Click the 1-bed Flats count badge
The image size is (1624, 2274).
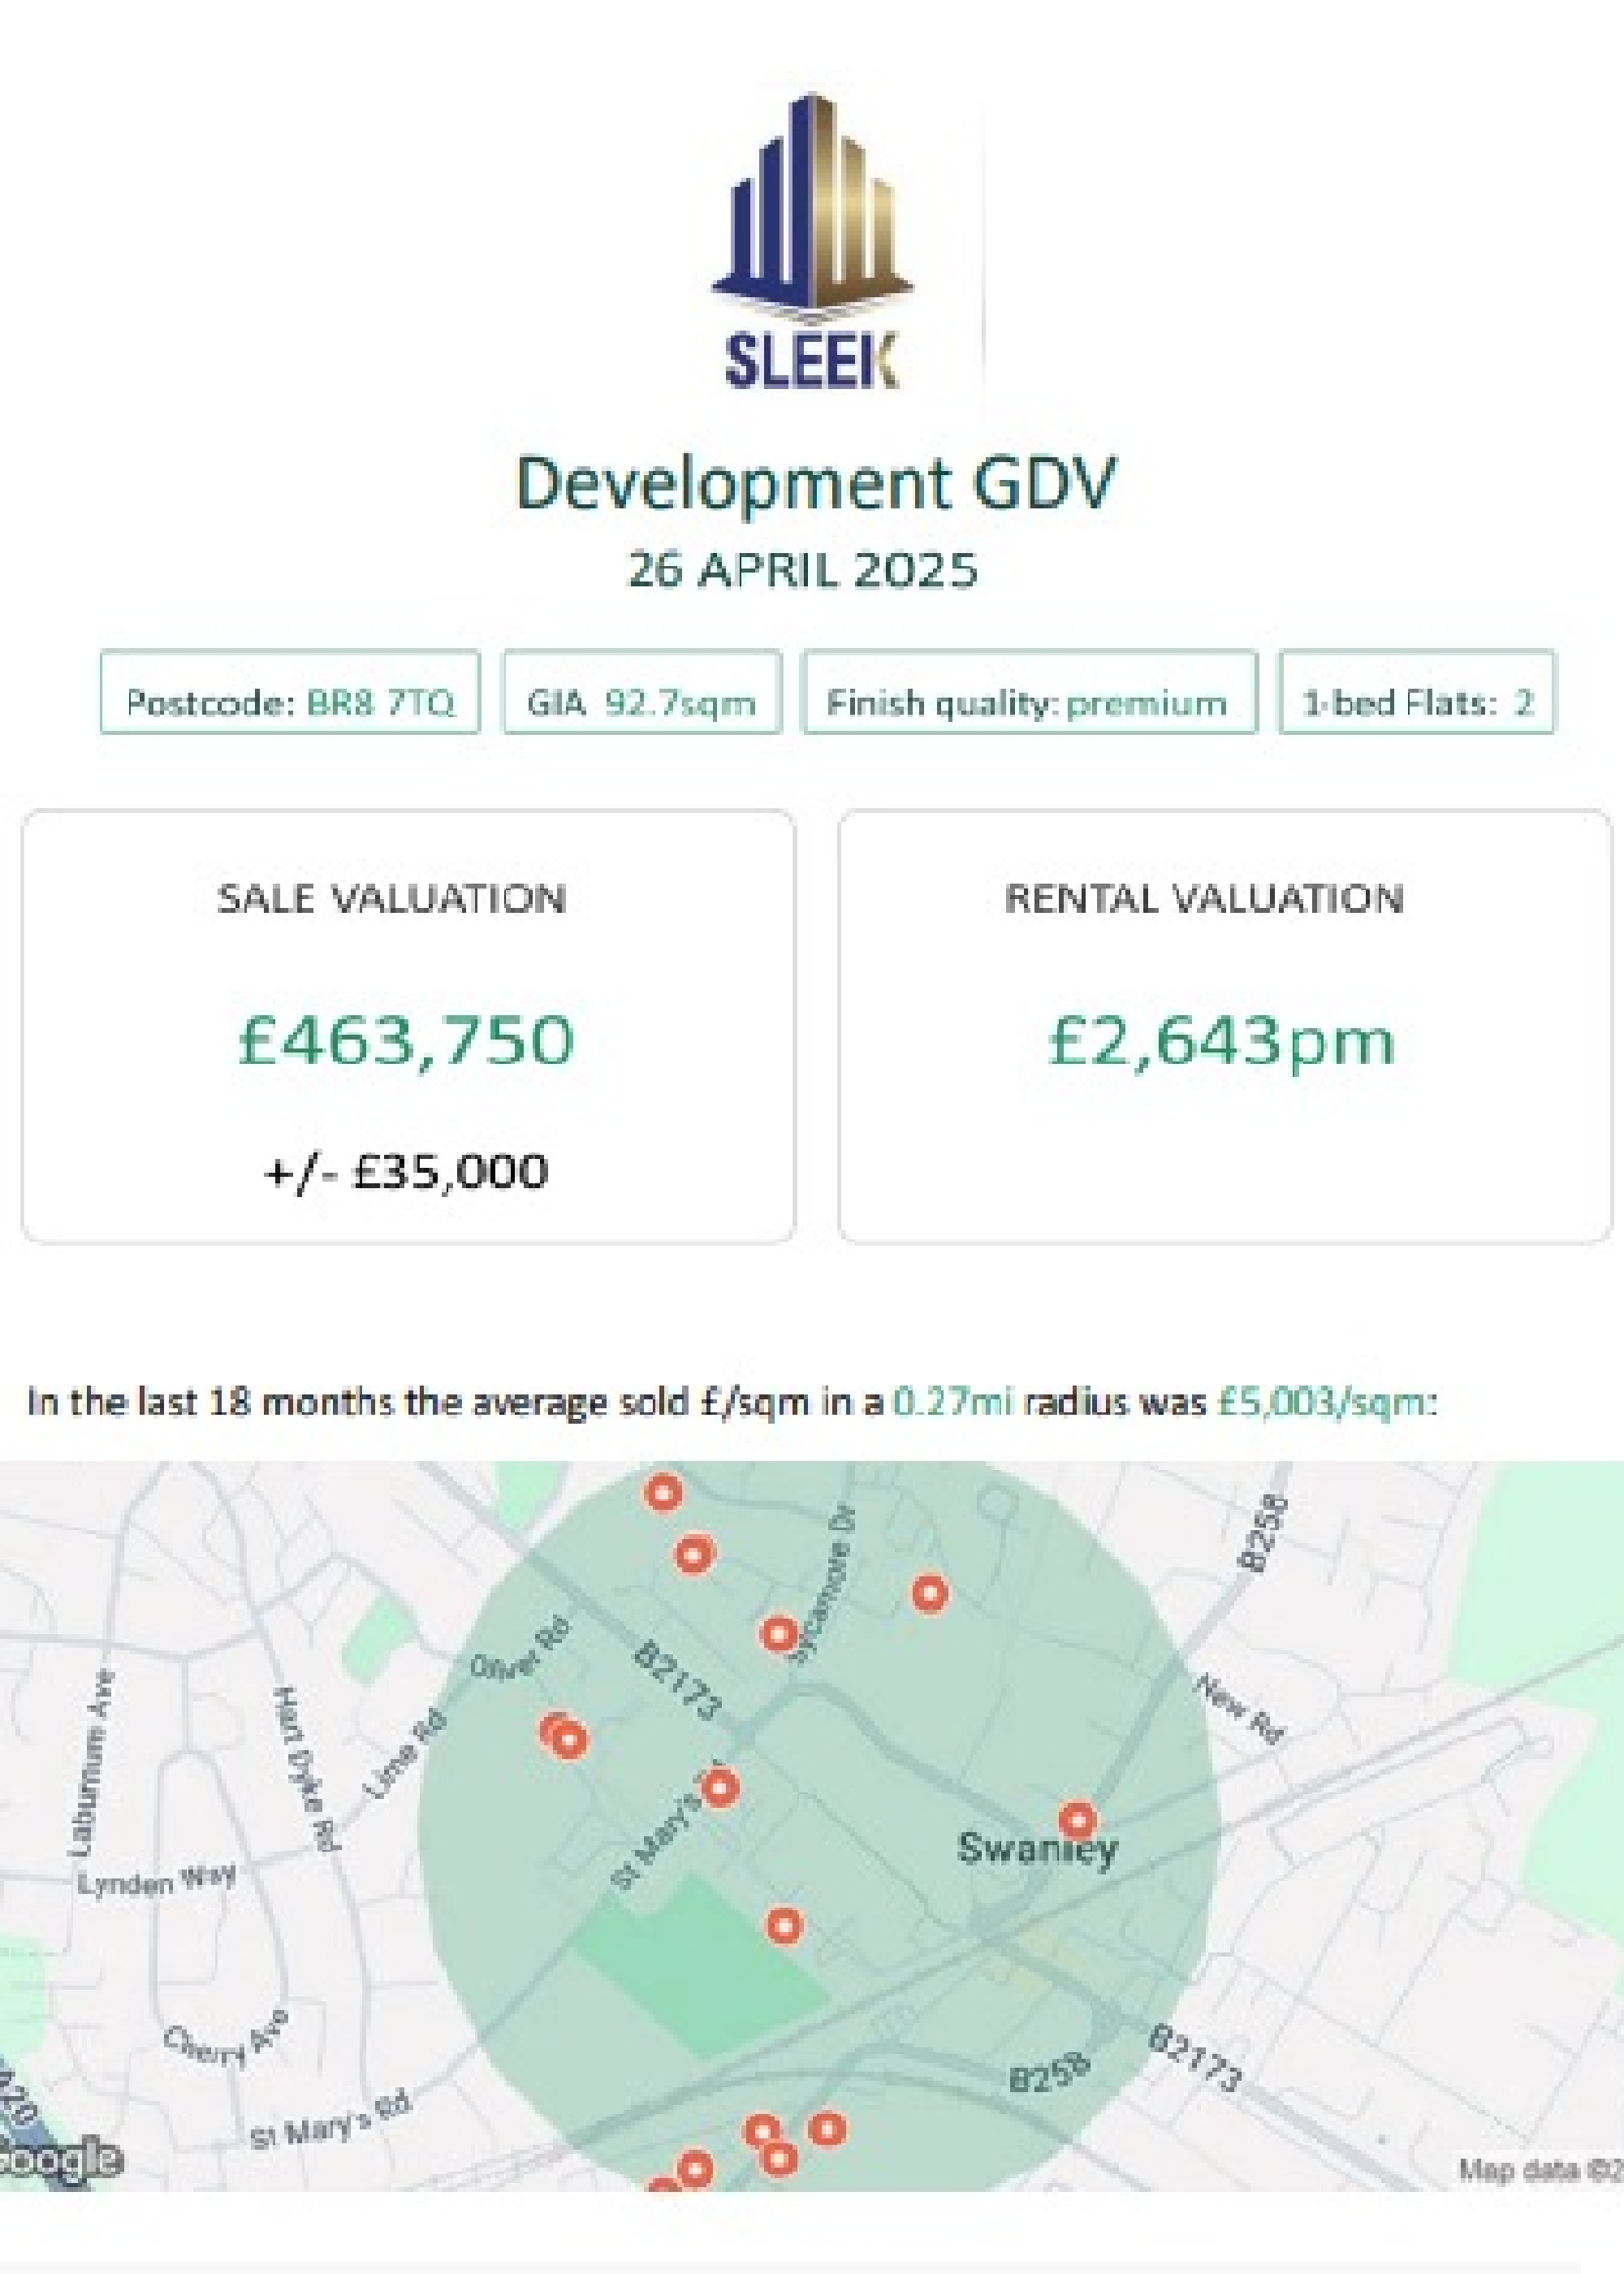1416,703
